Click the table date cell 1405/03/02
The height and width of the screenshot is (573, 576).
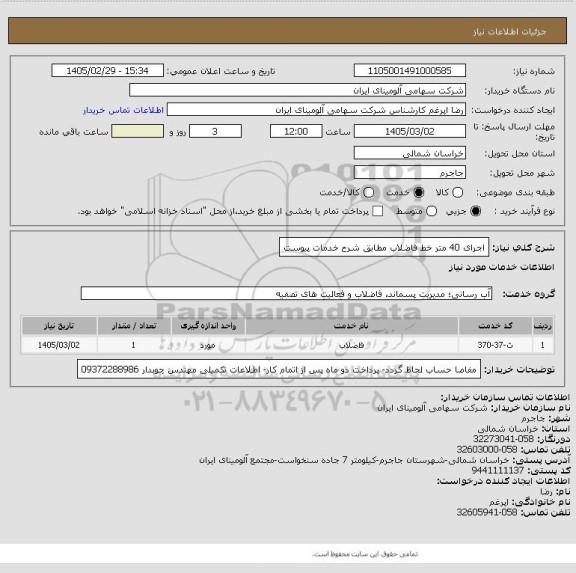tap(59, 345)
